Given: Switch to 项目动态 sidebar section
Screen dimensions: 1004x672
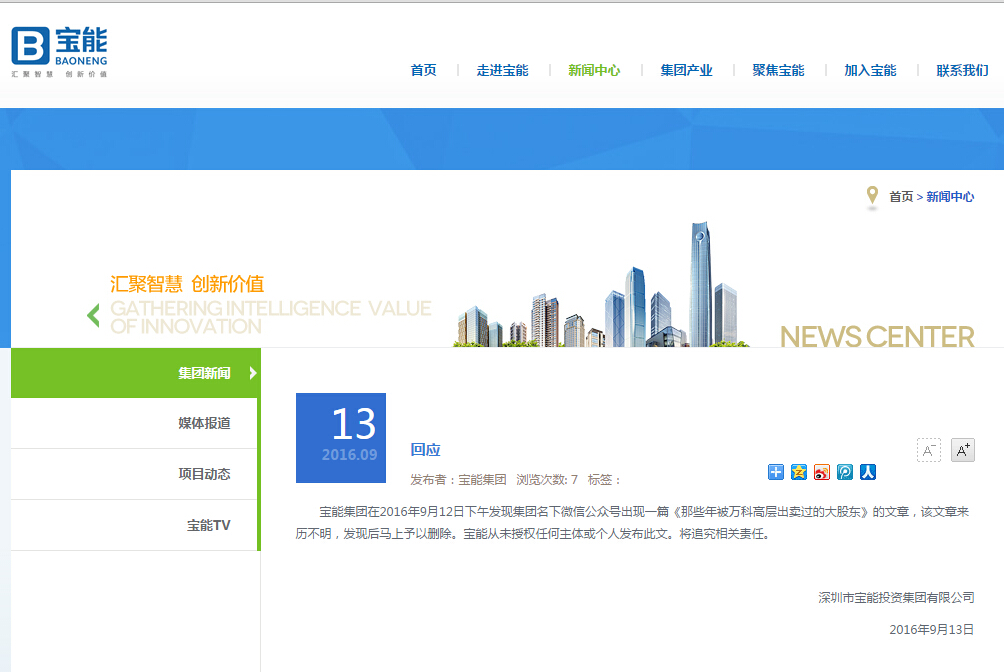Looking at the screenshot, I should pyautogui.click(x=204, y=474).
